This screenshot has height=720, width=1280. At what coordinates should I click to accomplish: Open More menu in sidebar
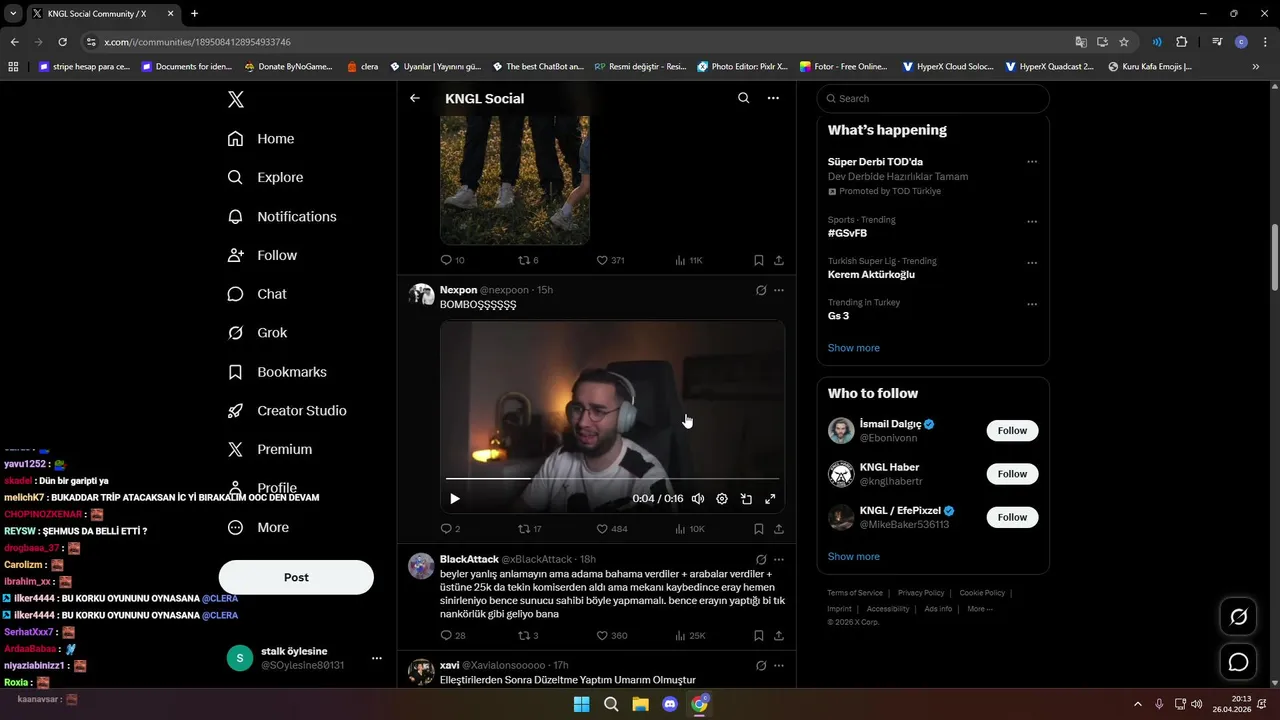(258, 527)
